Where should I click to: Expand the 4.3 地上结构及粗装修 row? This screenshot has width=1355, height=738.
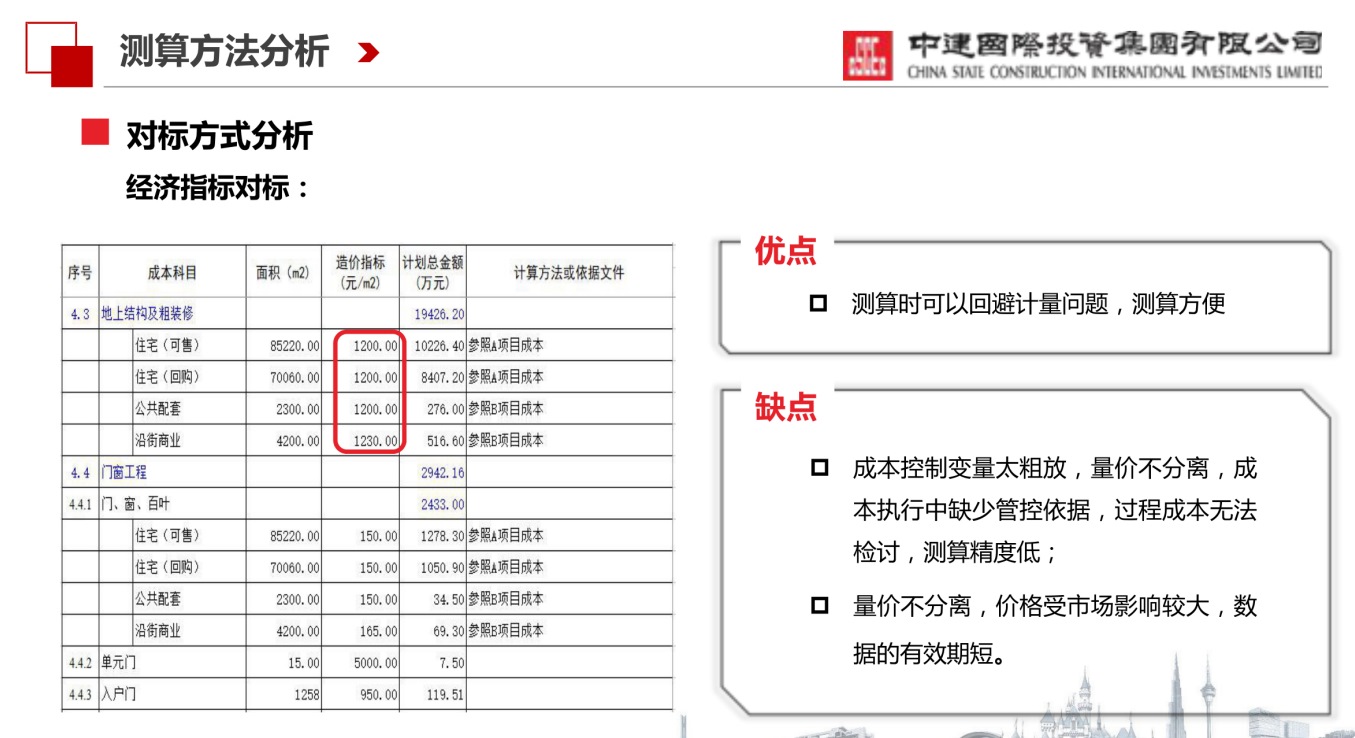click(x=147, y=313)
